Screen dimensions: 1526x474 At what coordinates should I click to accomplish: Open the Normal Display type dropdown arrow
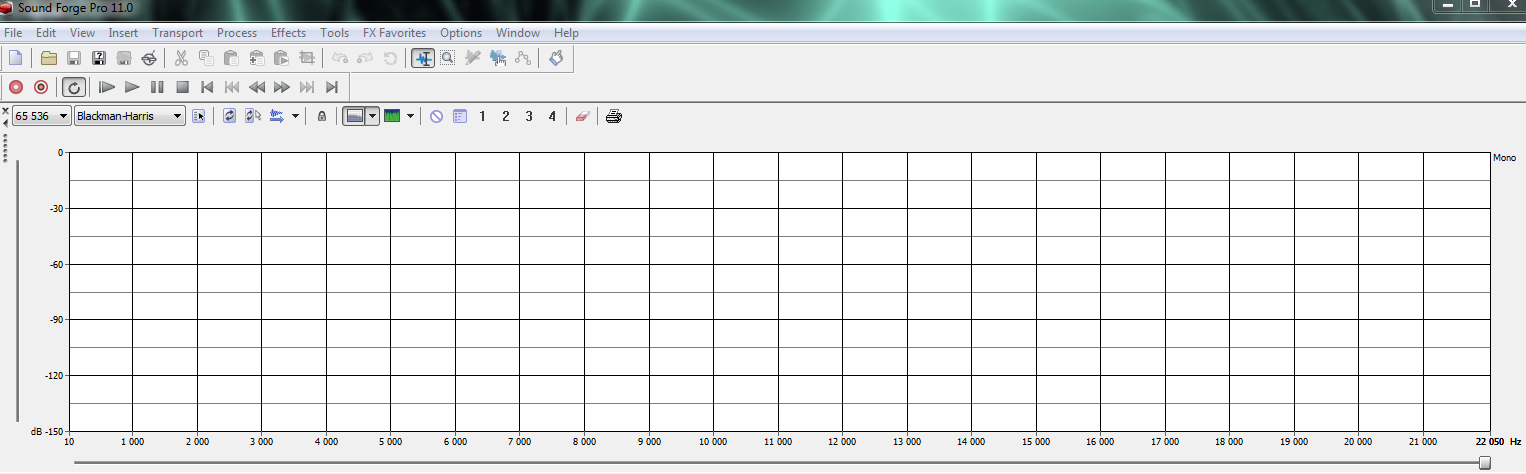click(373, 116)
